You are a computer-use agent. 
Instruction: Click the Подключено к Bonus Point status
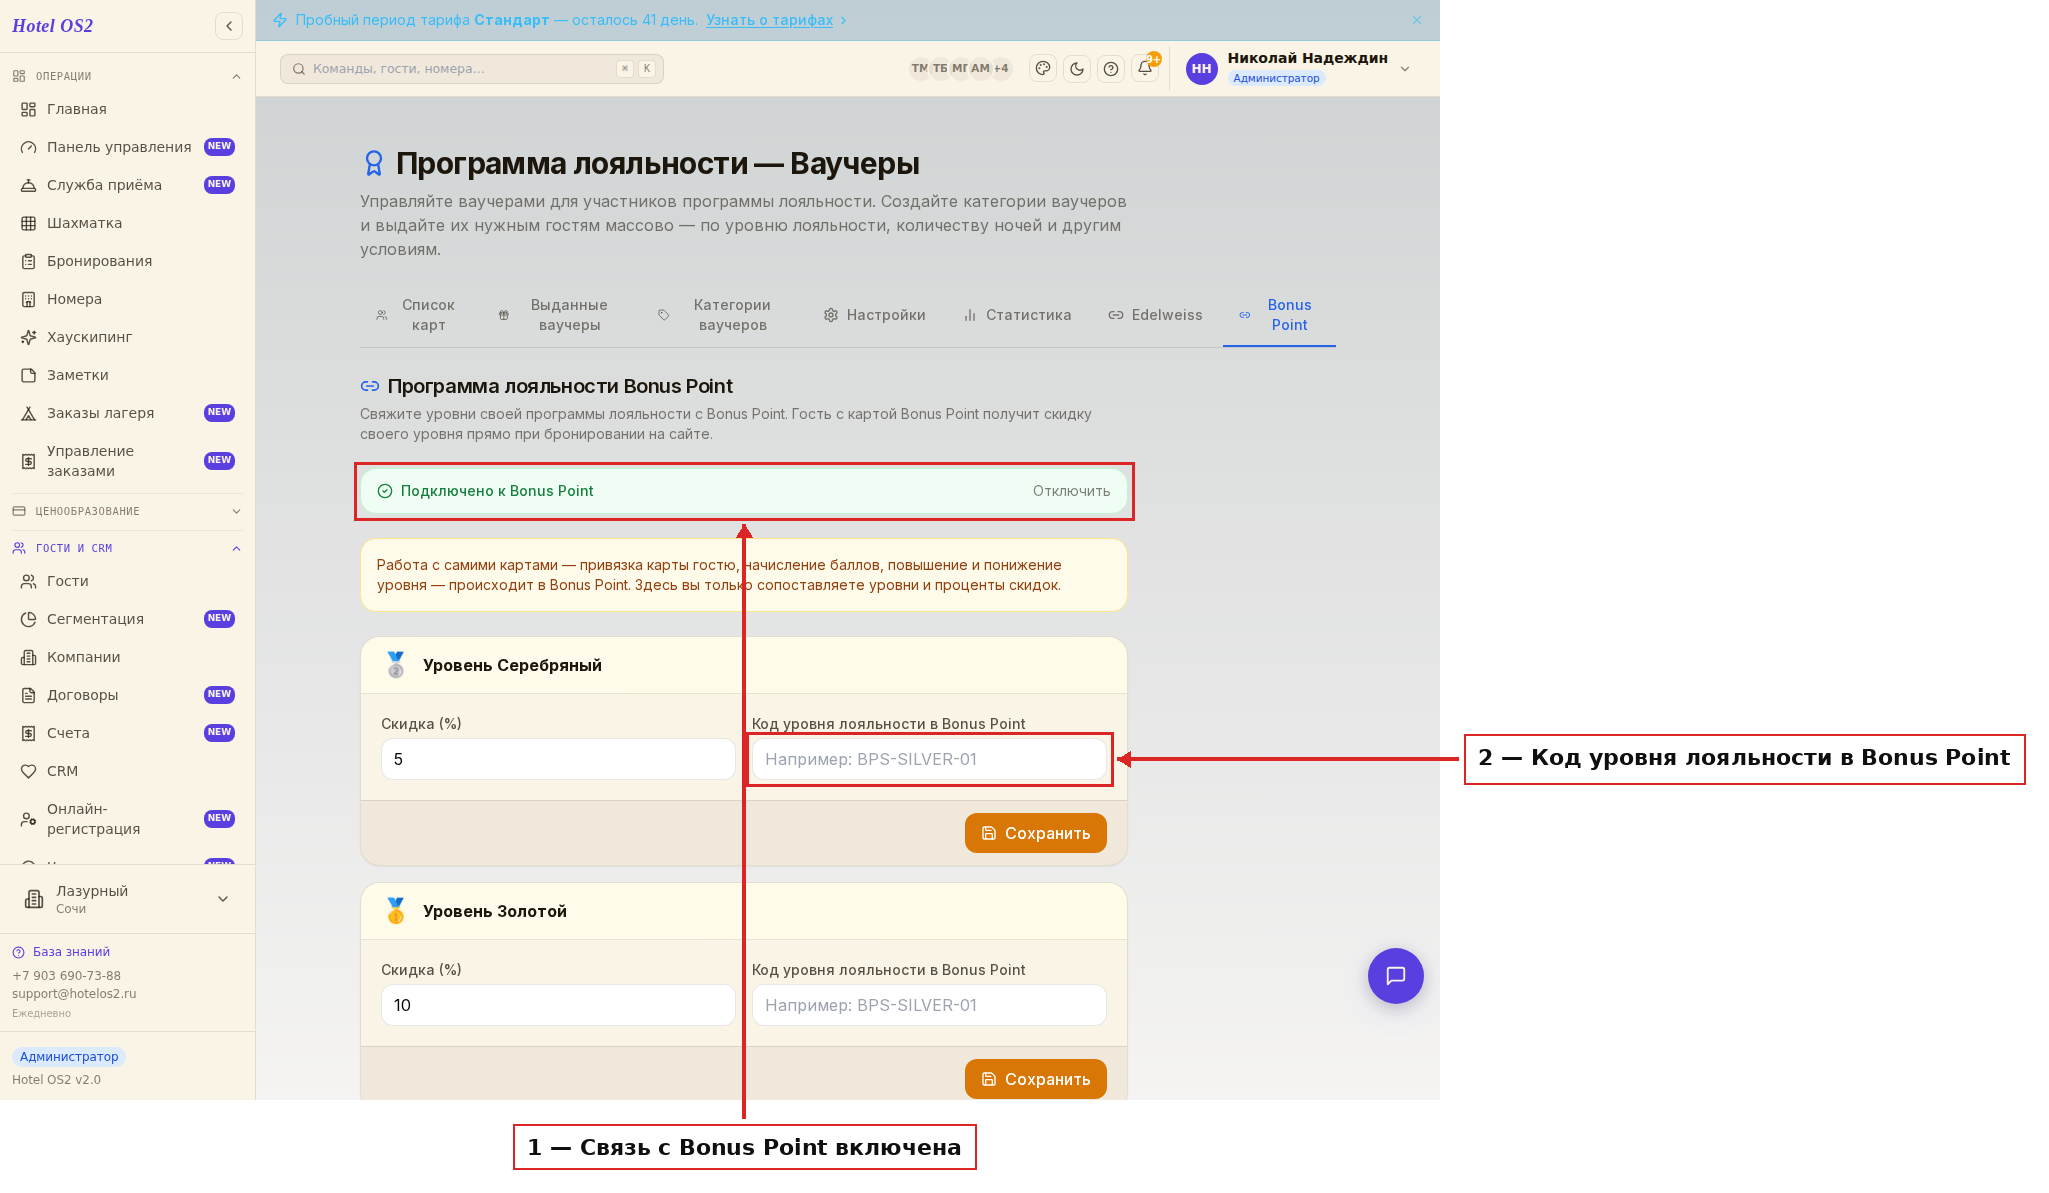[x=497, y=491]
